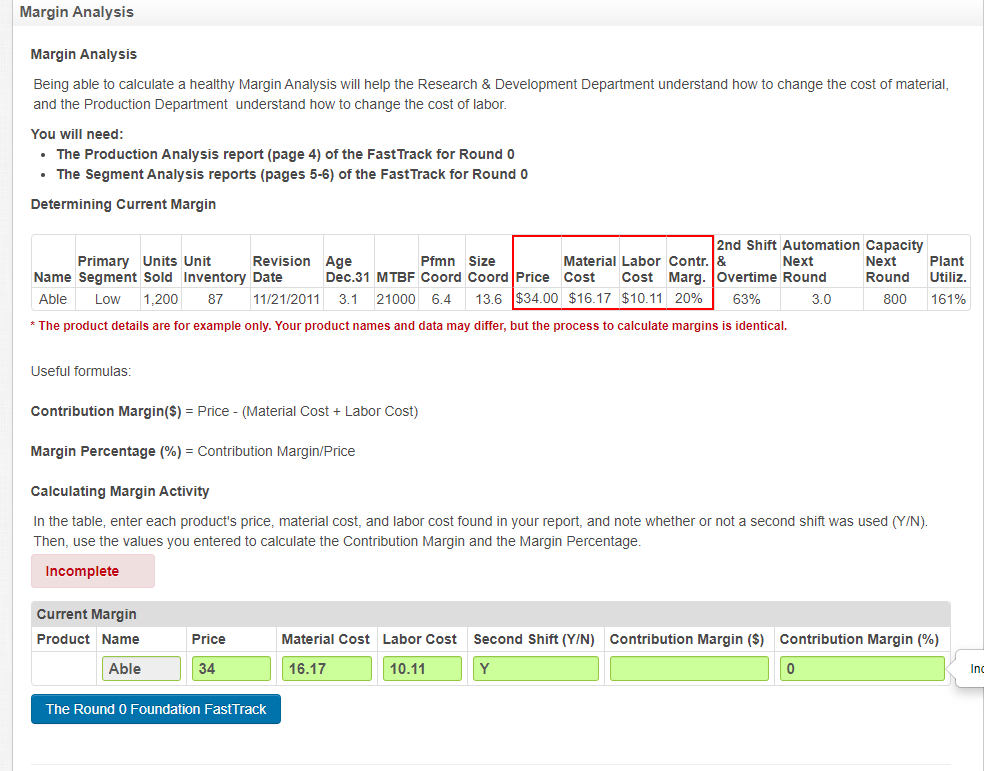Select the MTBF value 21000 cell
Viewport: 984px width, 771px height.
[396, 298]
